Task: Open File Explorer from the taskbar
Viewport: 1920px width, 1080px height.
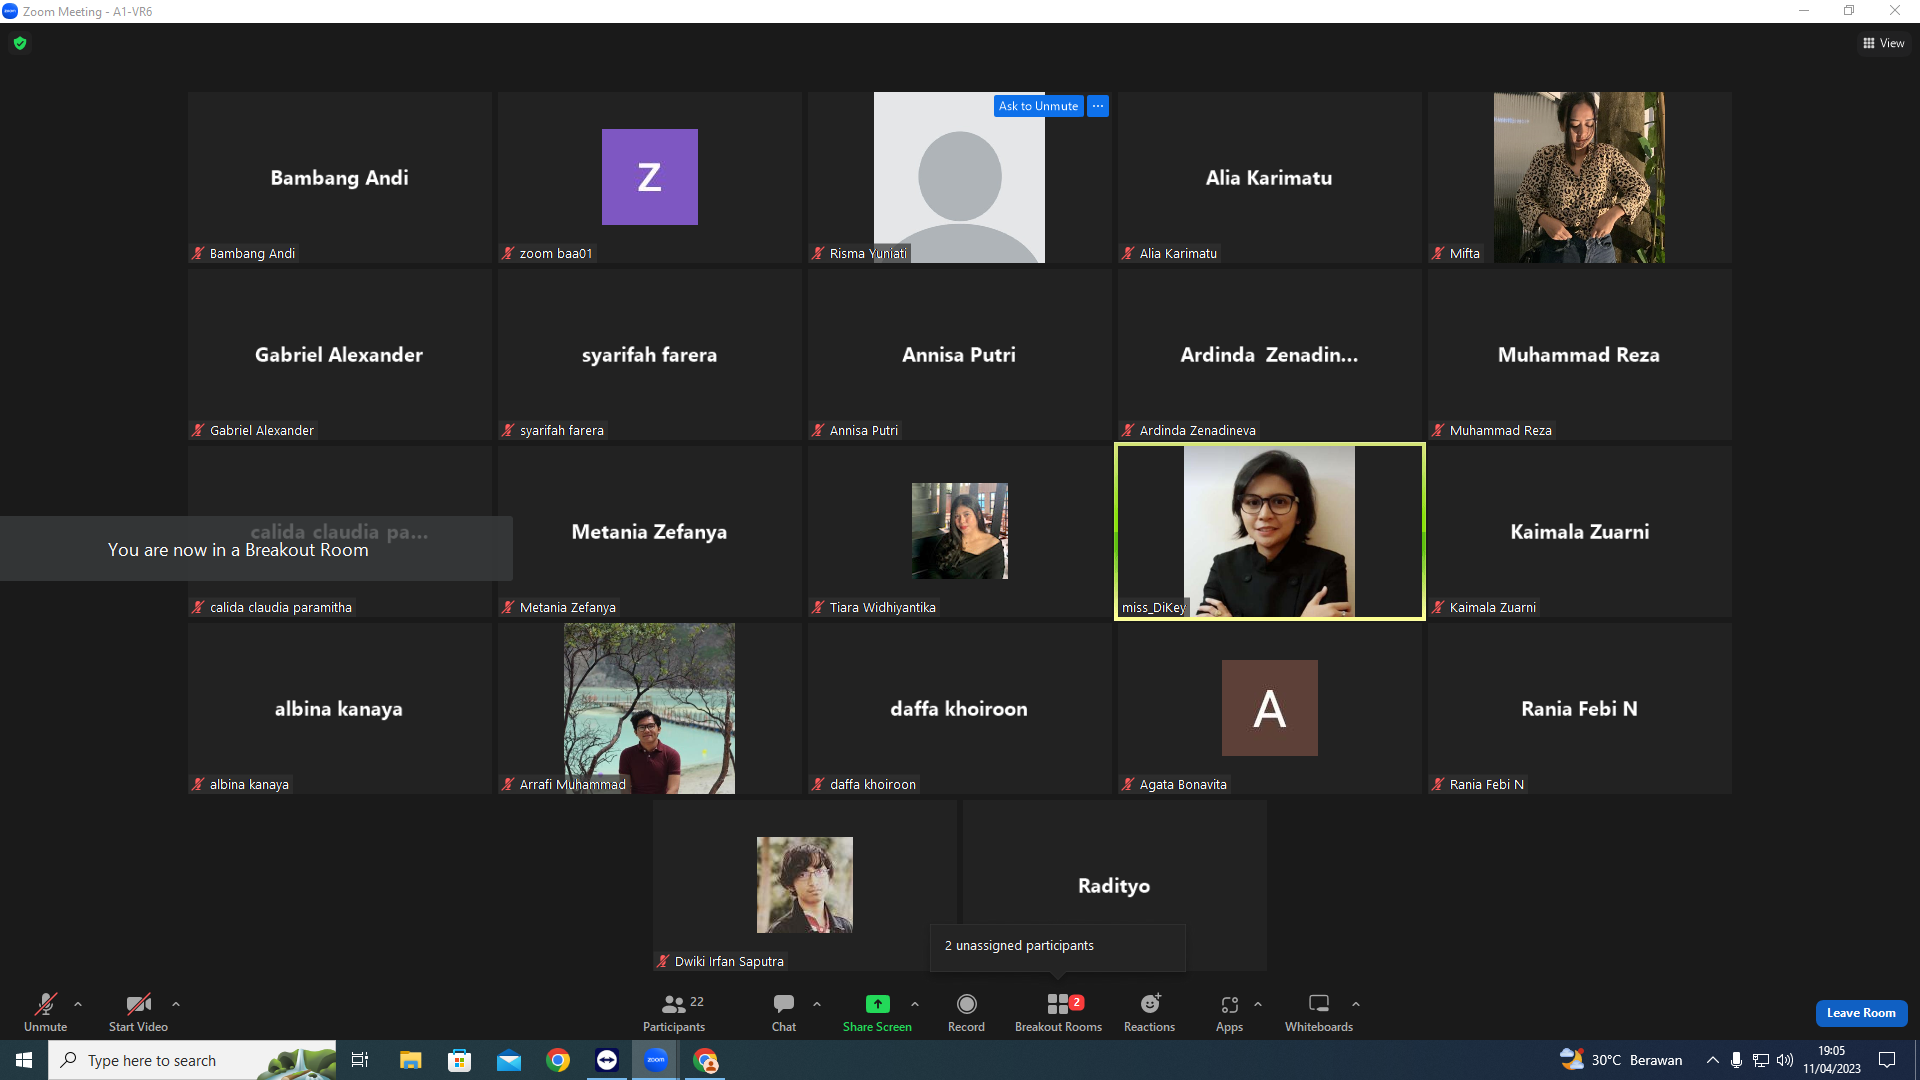Action: (x=410, y=1060)
